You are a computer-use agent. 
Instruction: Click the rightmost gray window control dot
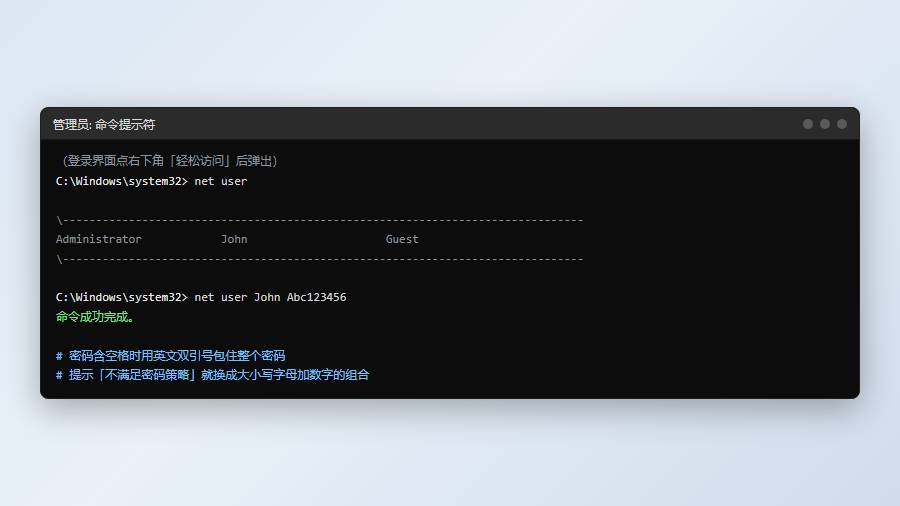point(842,124)
